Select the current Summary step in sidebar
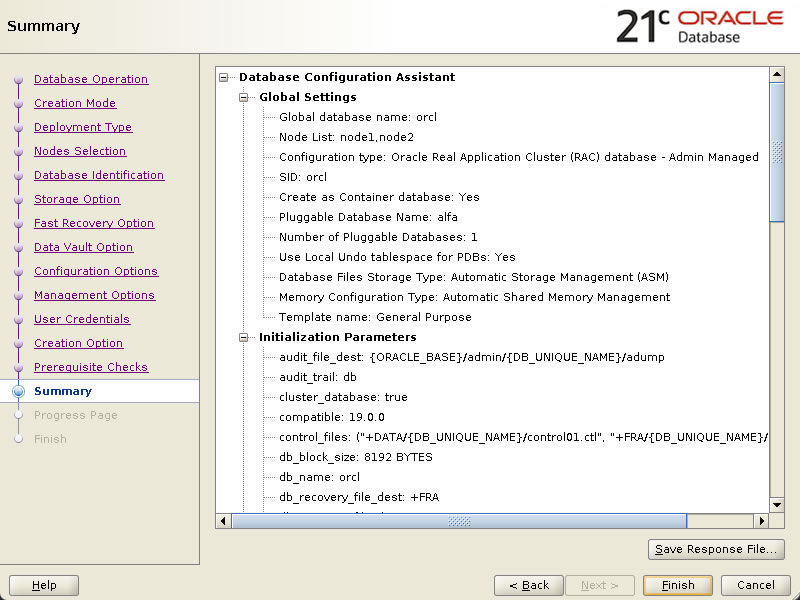 pyautogui.click(x=63, y=391)
